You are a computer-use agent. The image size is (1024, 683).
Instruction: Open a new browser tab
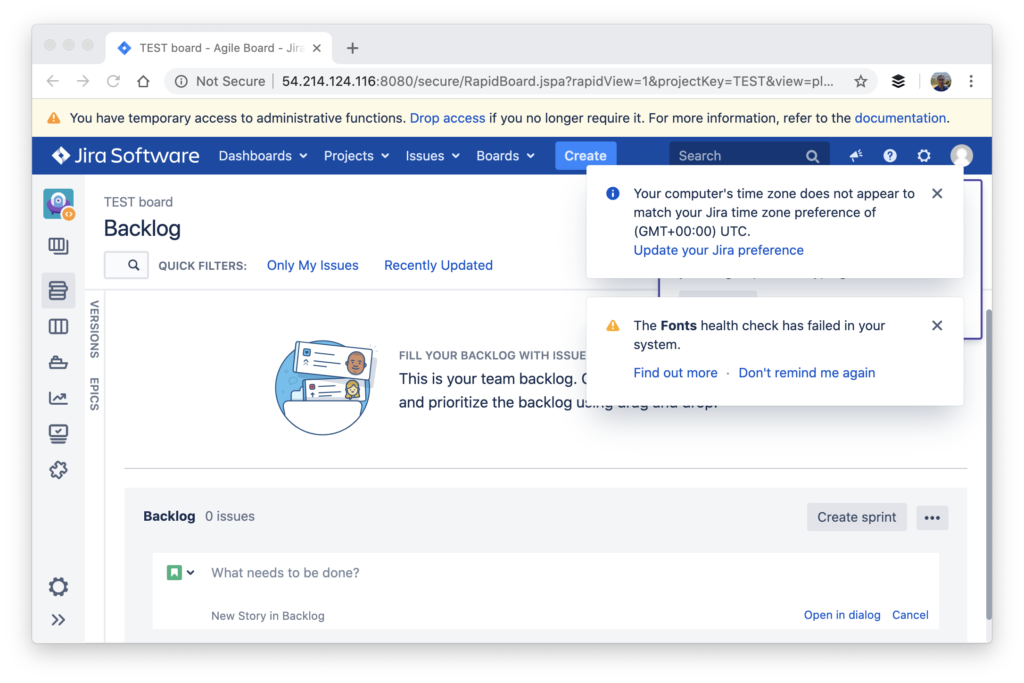pos(353,48)
